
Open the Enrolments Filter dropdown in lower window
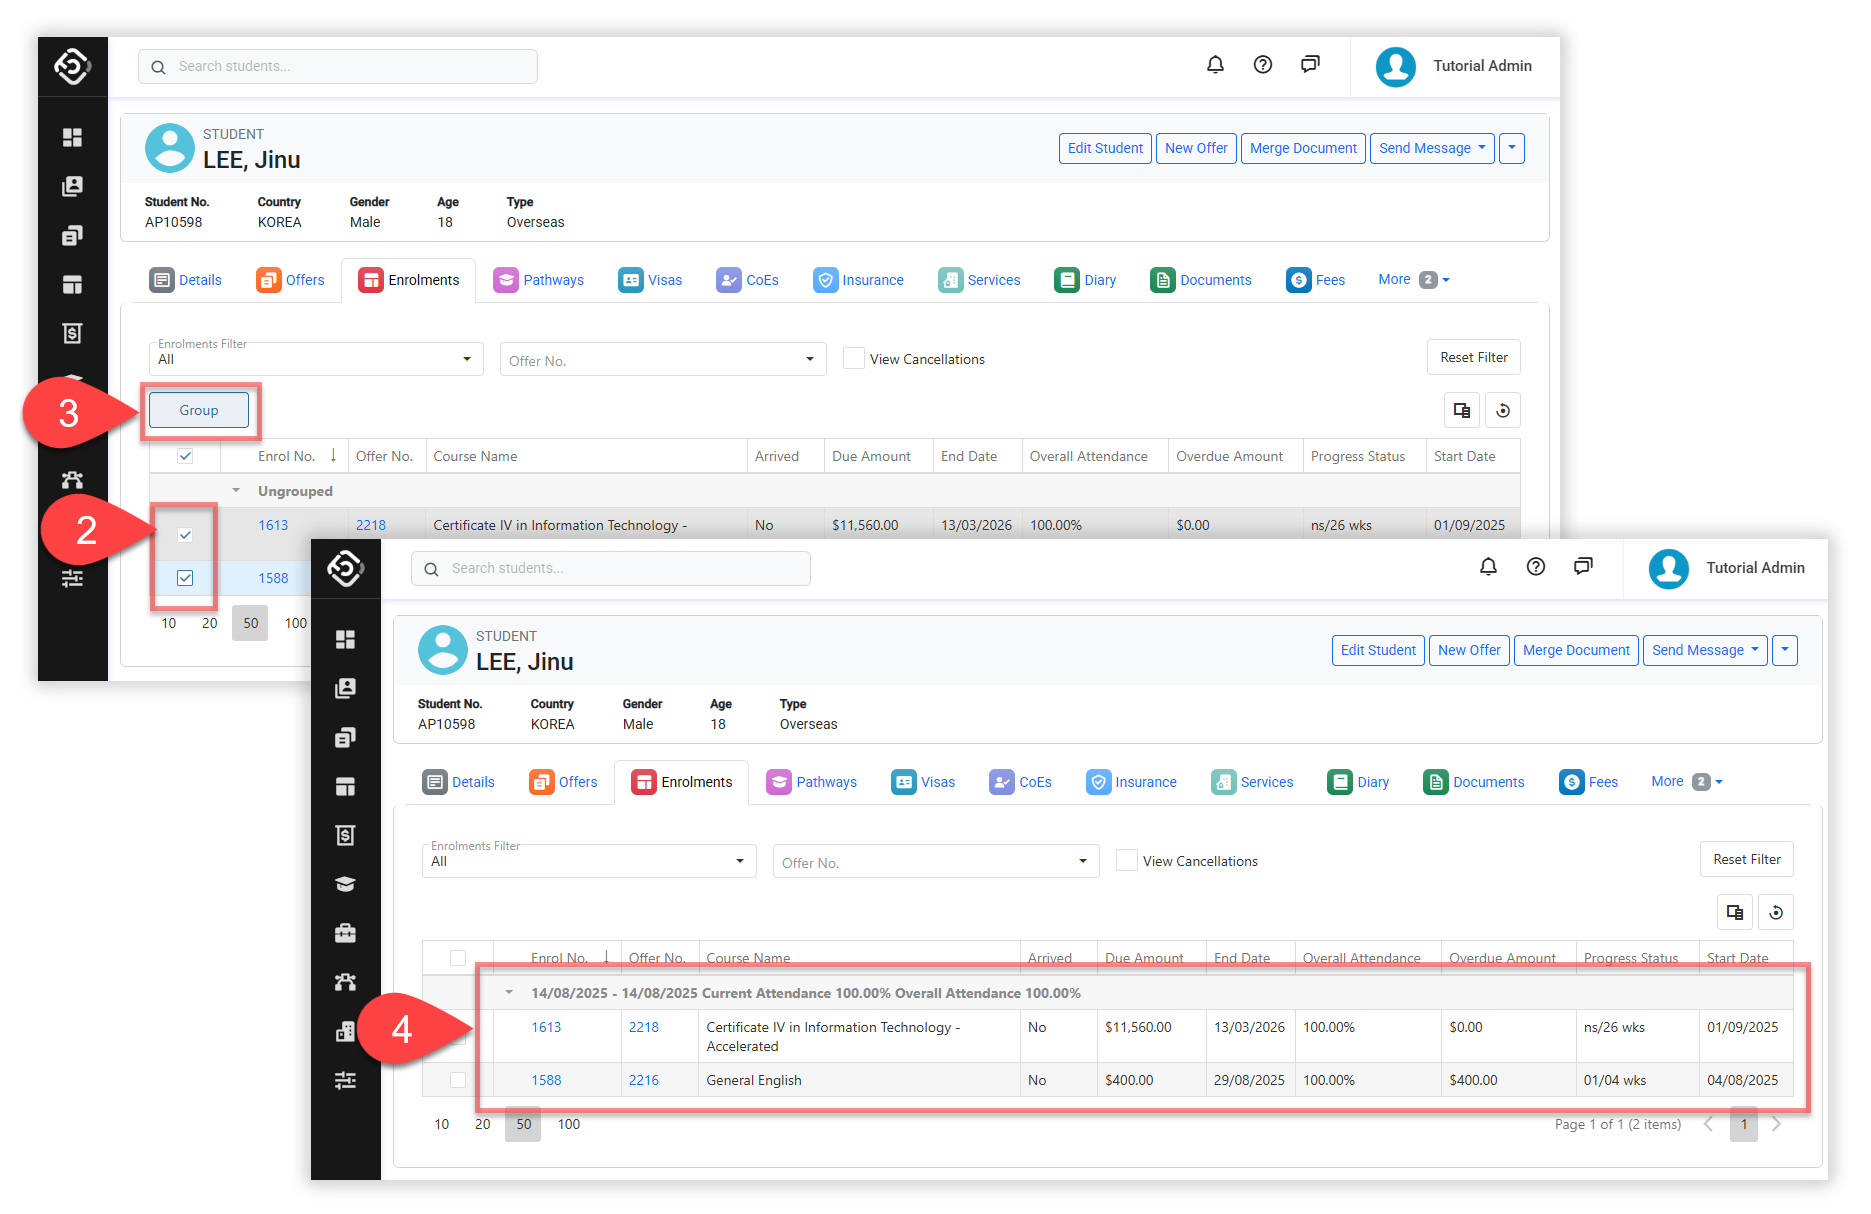pos(588,861)
